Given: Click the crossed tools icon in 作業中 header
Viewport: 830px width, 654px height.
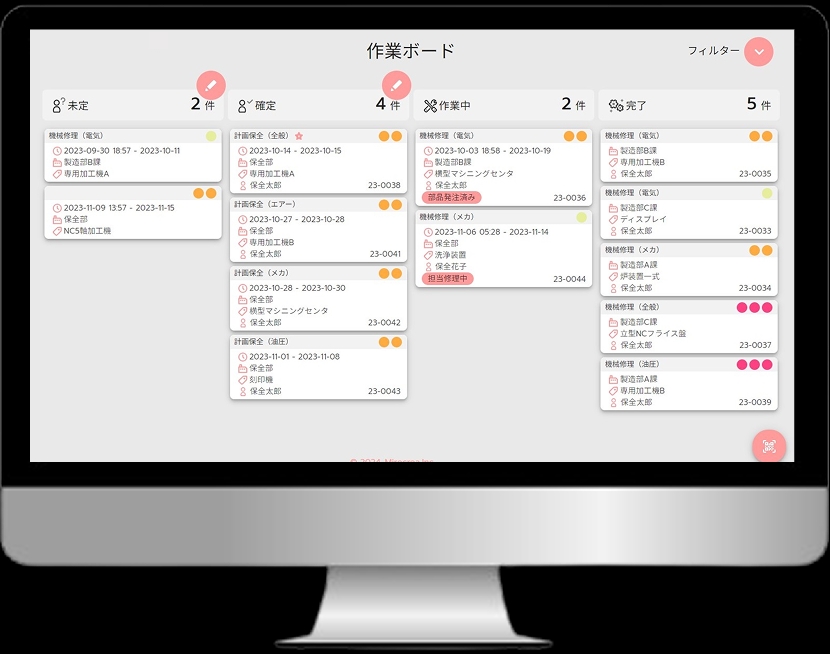Looking at the screenshot, I should click(428, 103).
